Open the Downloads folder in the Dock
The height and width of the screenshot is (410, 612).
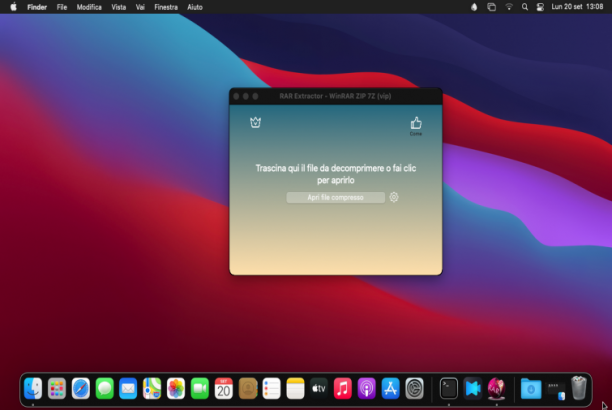531,389
